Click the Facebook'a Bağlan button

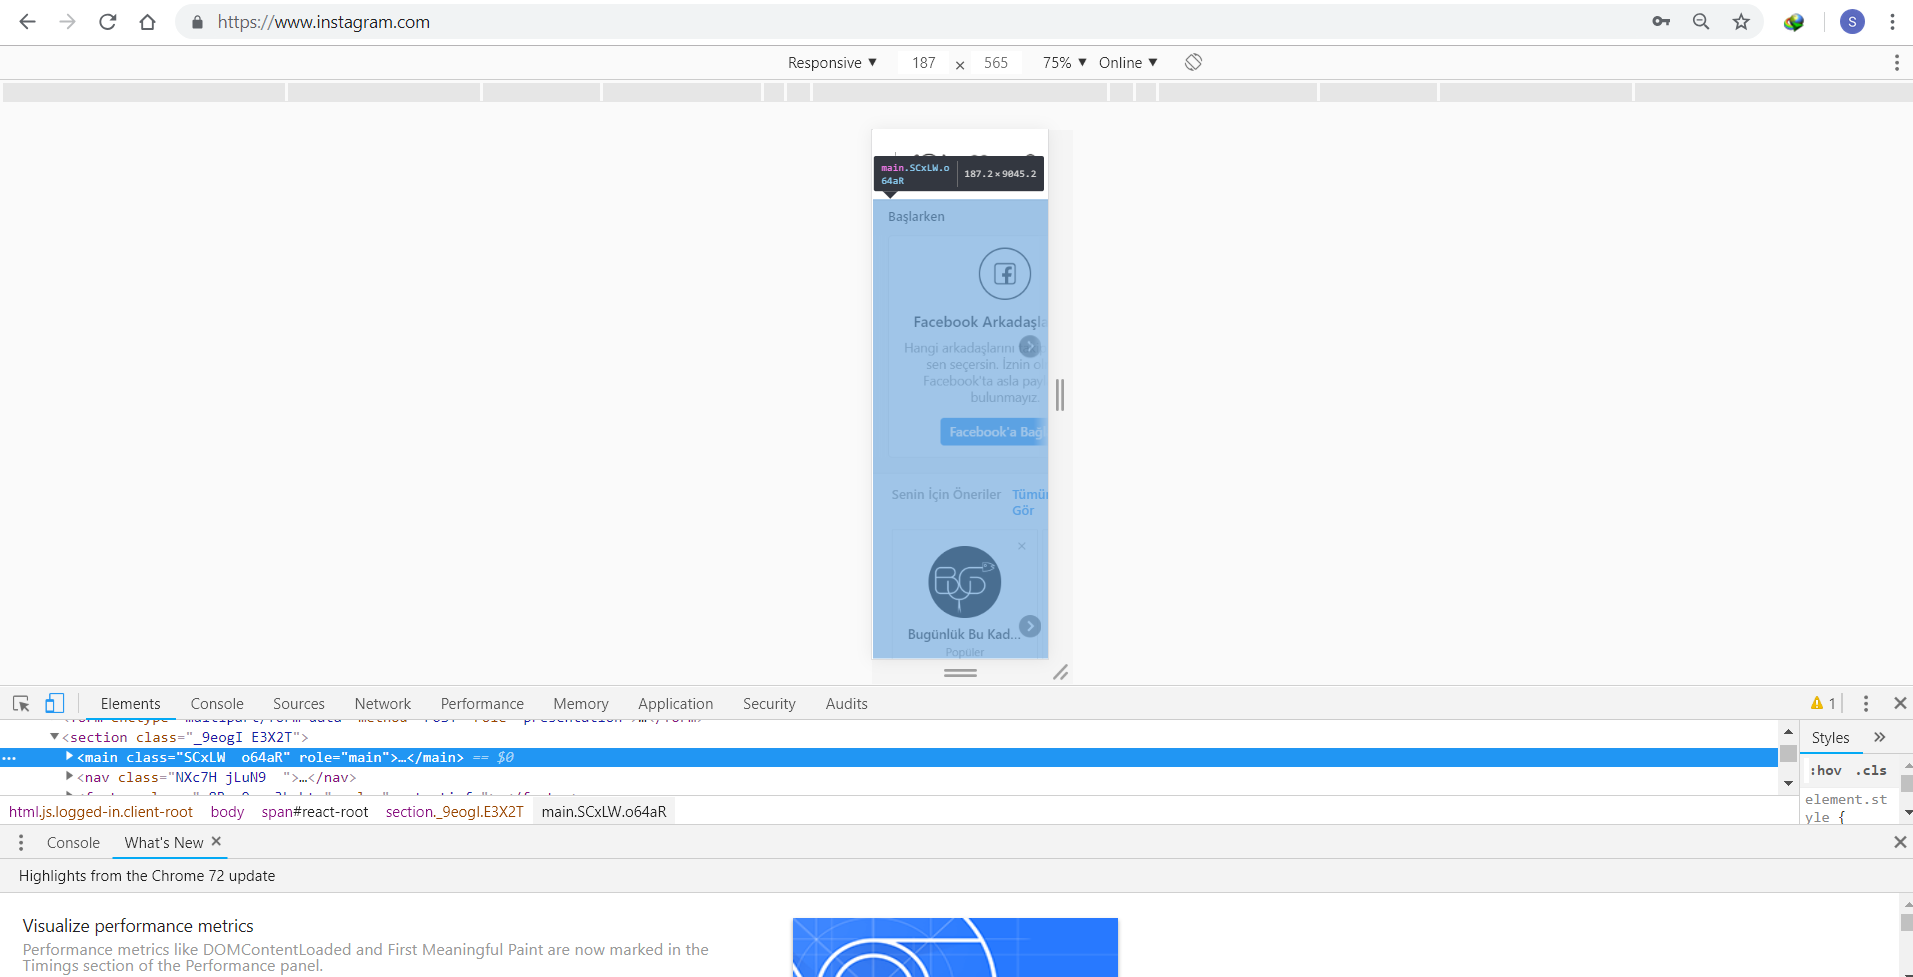[994, 432]
